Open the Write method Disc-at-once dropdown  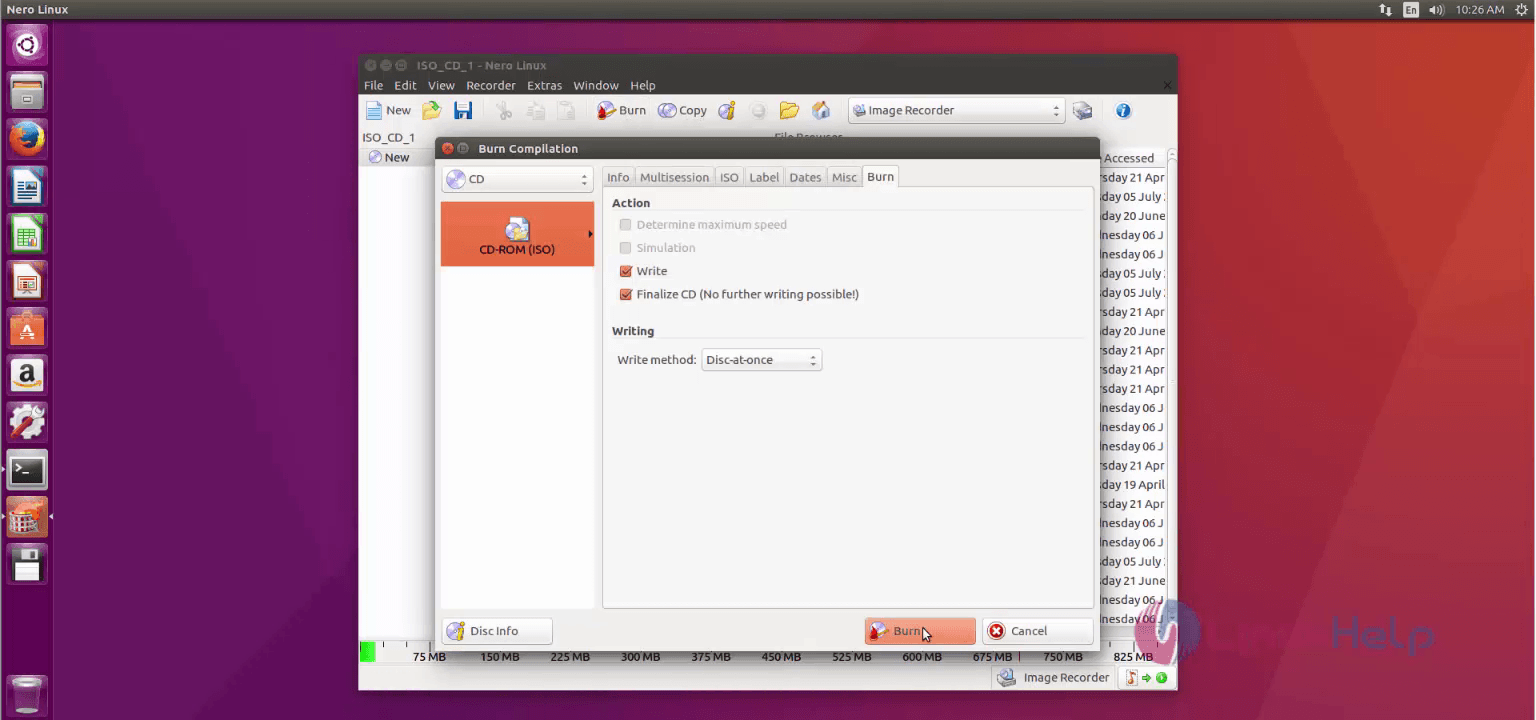click(761, 360)
